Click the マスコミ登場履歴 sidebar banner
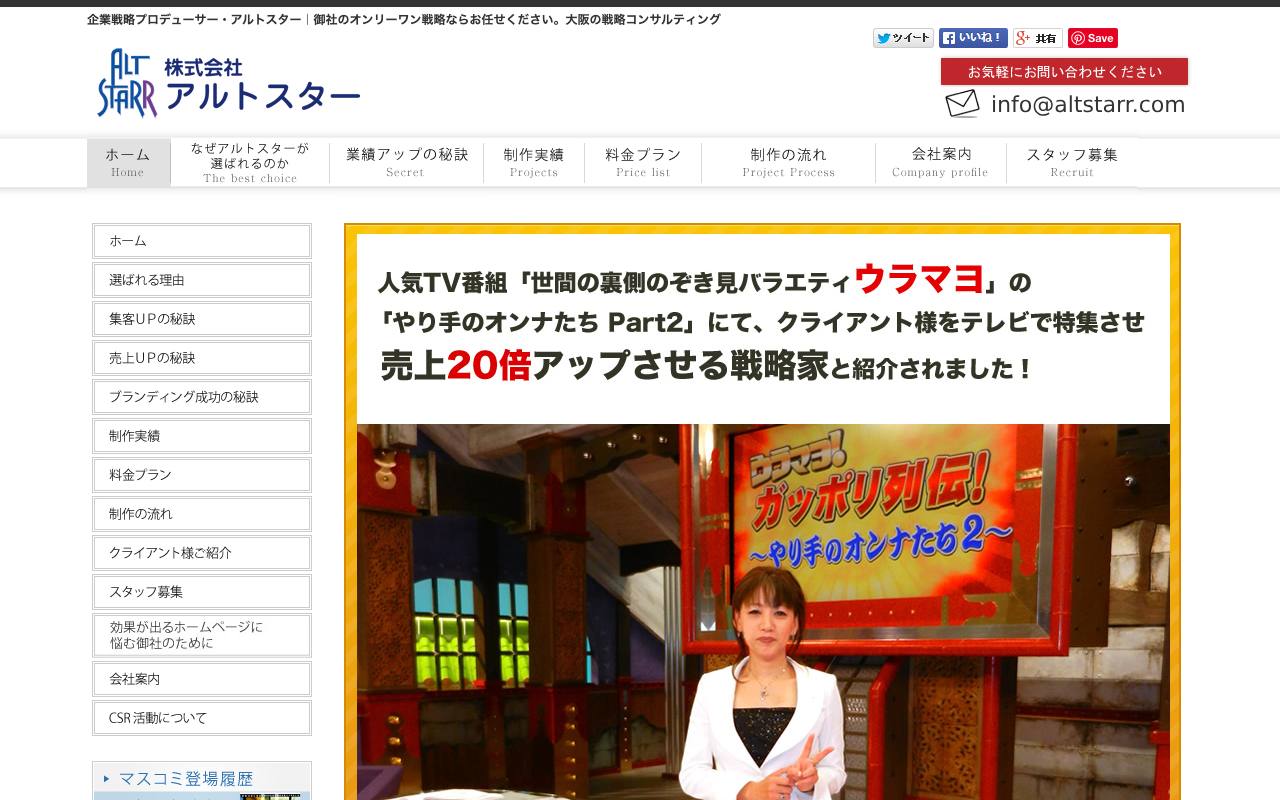This screenshot has width=1280, height=800. click(x=202, y=781)
